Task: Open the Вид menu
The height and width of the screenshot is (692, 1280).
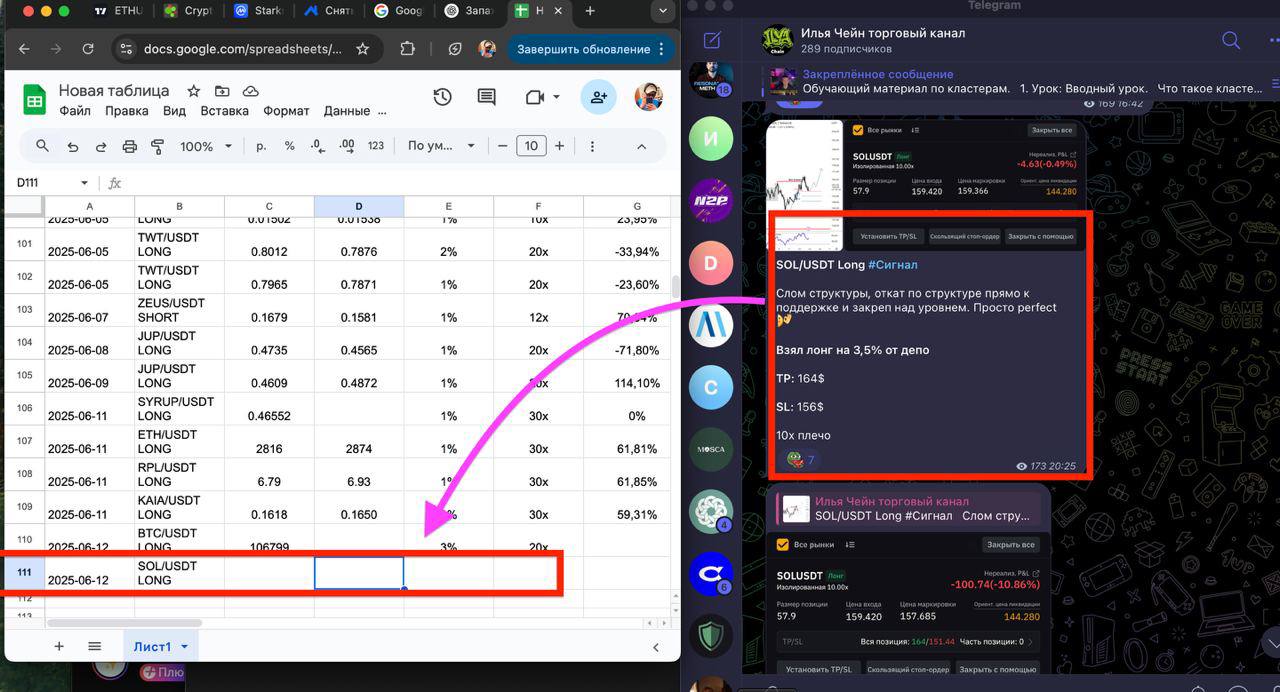Action: click(174, 111)
